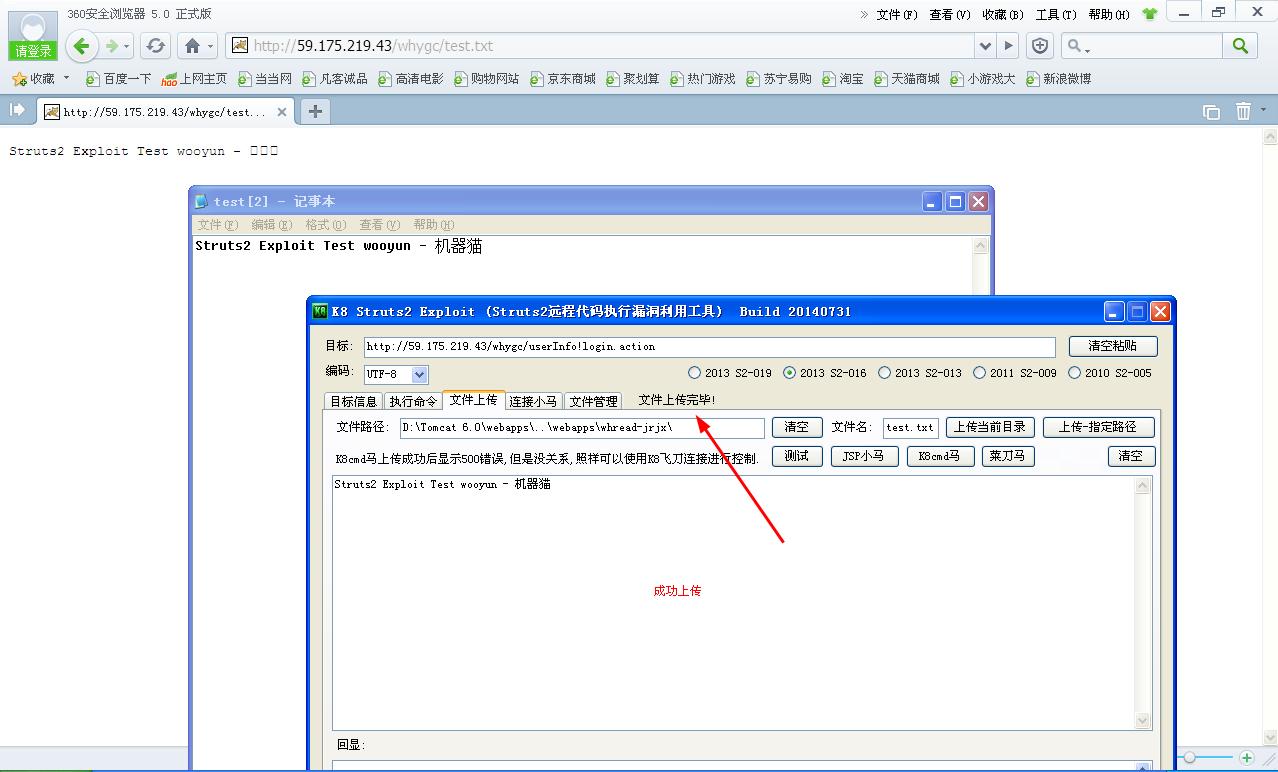Image resolution: width=1278 pixels, height=772 pixels.
Task: Open Notepad's 编辑(E) menu
Action: 272,225
